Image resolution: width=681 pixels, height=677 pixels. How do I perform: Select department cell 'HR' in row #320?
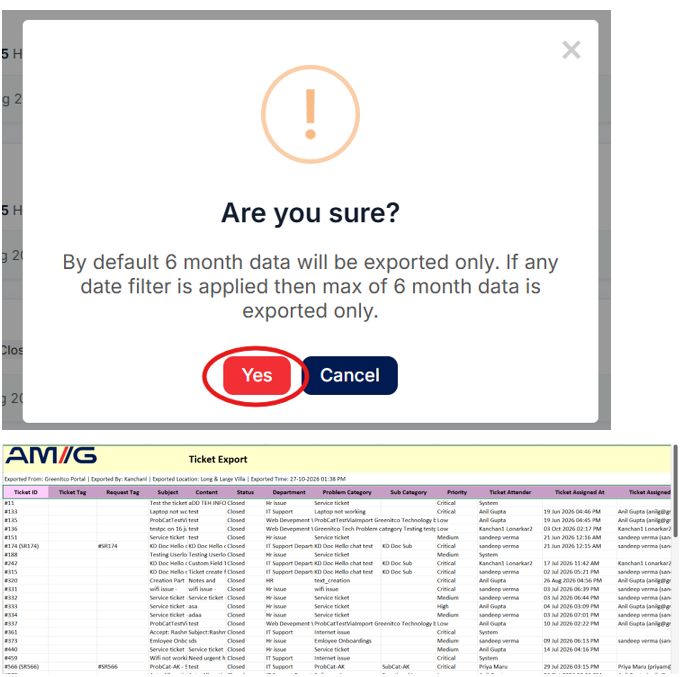click(289, 581)
